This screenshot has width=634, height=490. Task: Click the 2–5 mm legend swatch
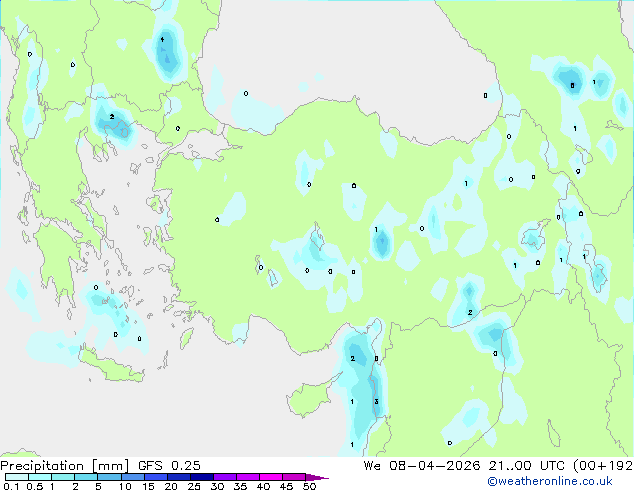(x=86, y=477)
